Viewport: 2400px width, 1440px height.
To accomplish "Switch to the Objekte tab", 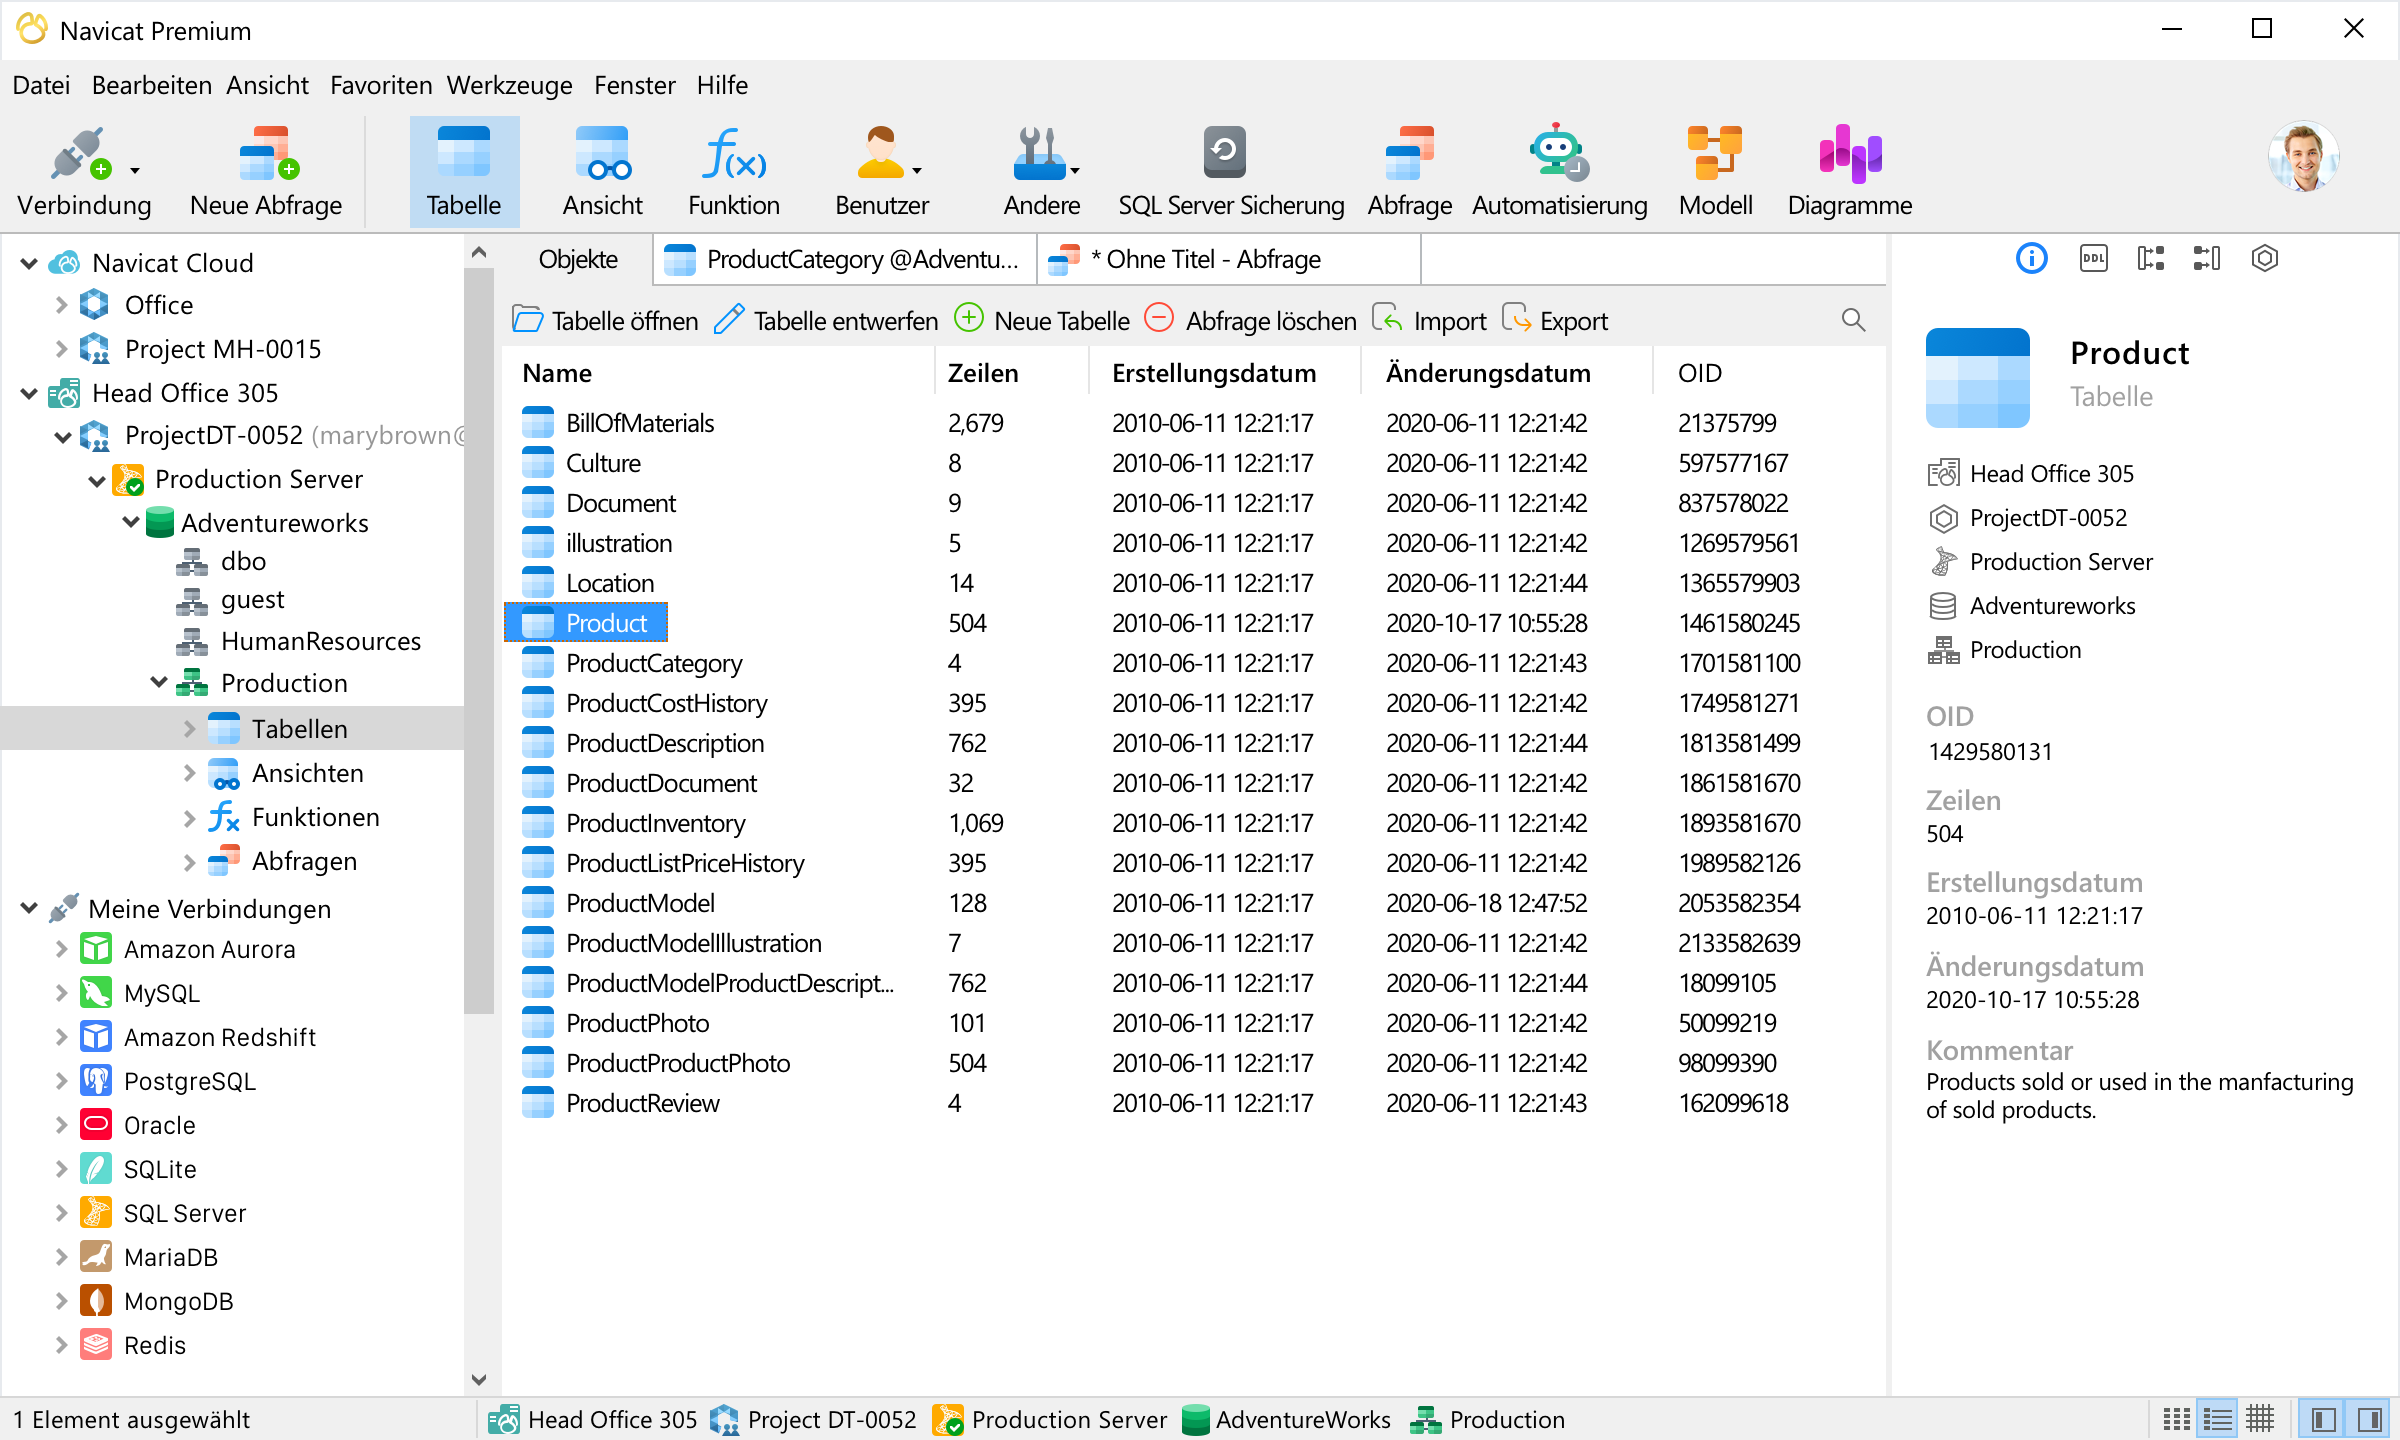I will click(x=578, y=260).
